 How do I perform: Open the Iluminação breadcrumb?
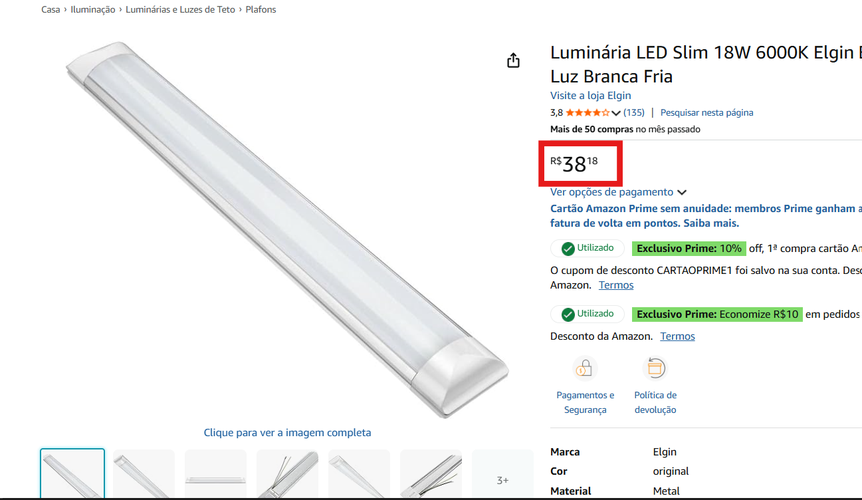[92, 9]
